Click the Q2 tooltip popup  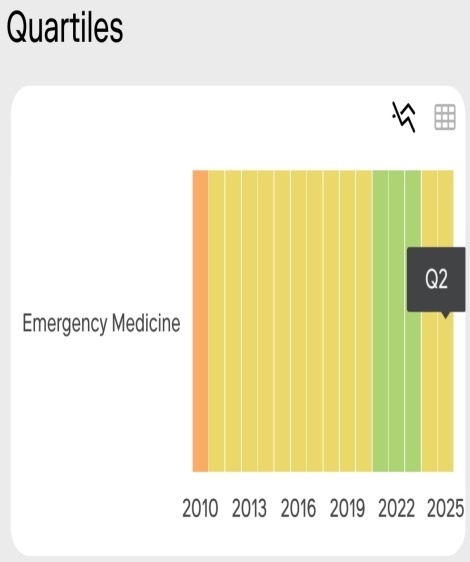click(436, 280)
